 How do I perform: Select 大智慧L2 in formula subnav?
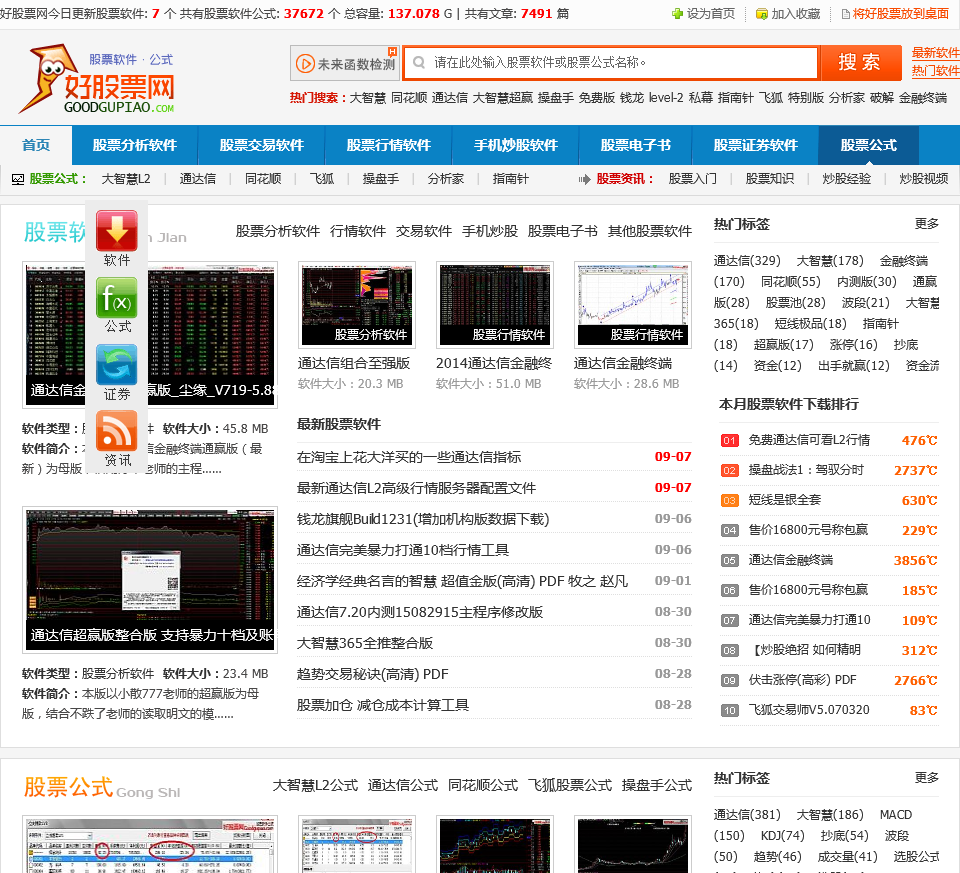click(126, 179)
